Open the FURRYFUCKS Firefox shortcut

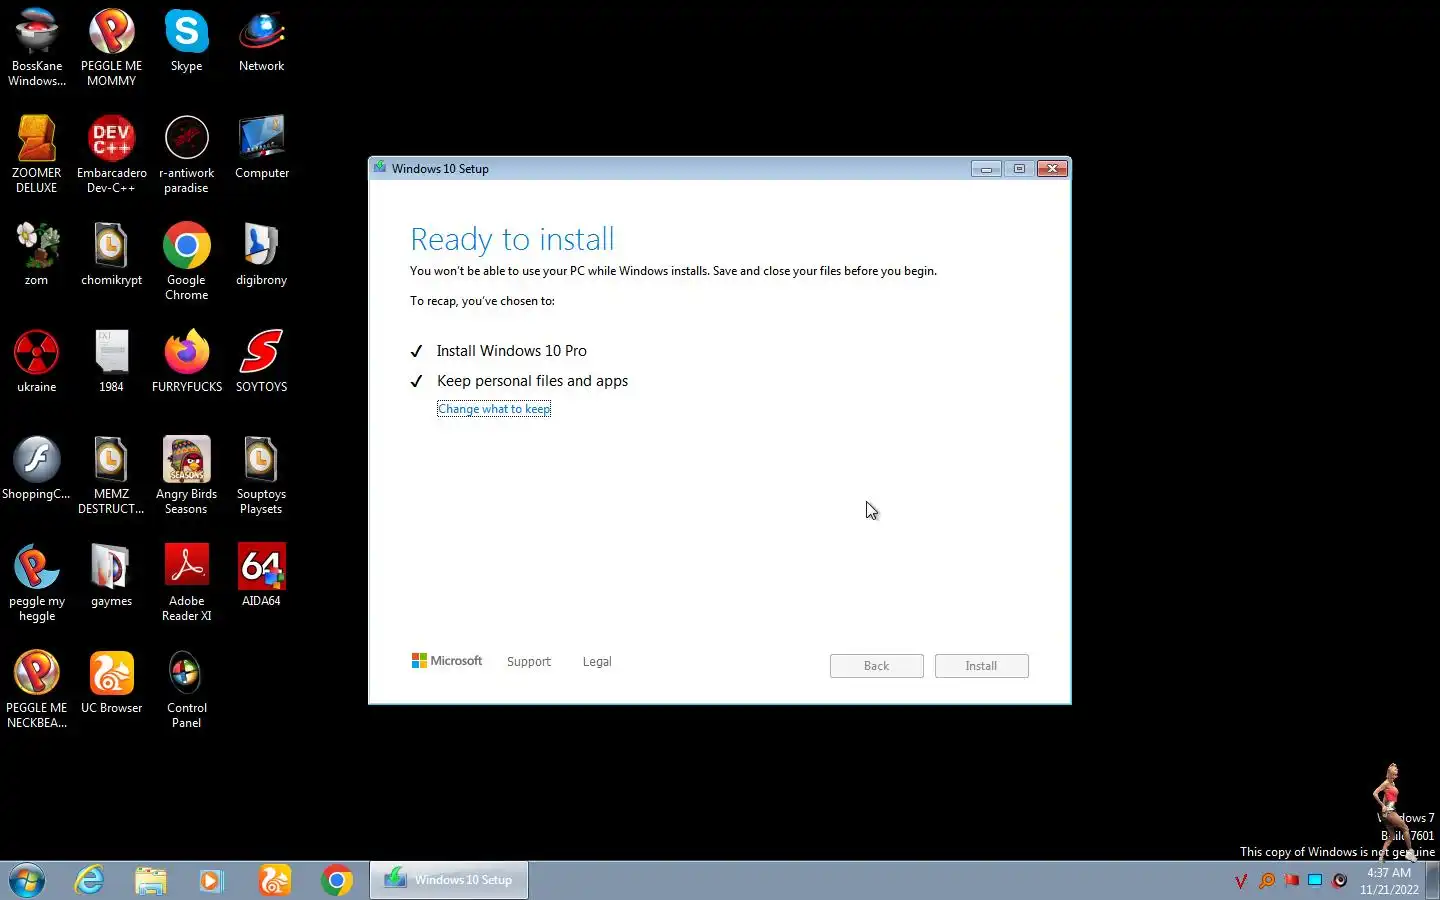click(186, 361)
